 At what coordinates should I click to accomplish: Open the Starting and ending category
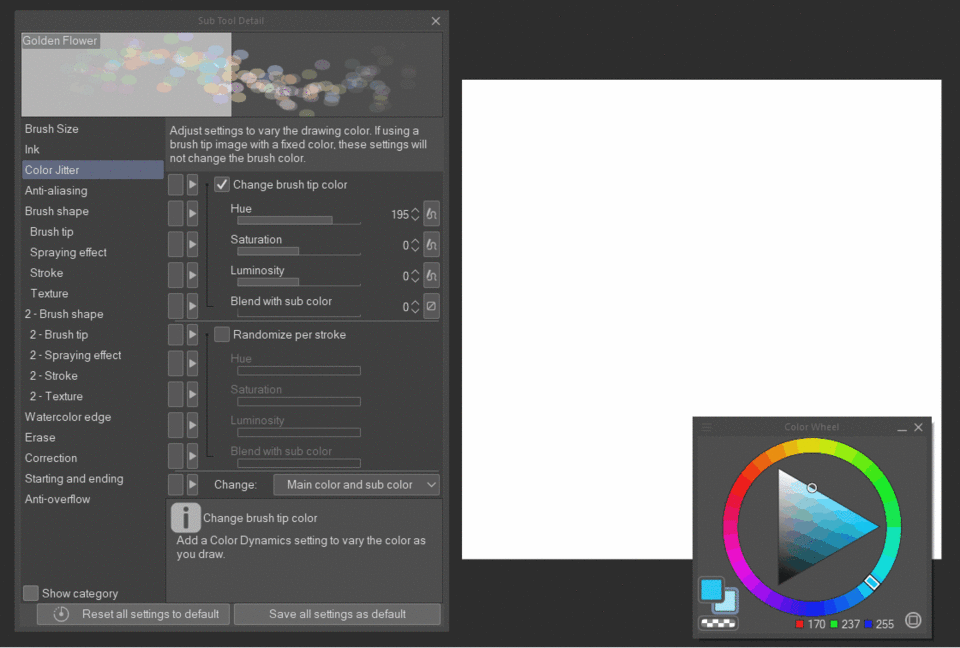(92, 478)
